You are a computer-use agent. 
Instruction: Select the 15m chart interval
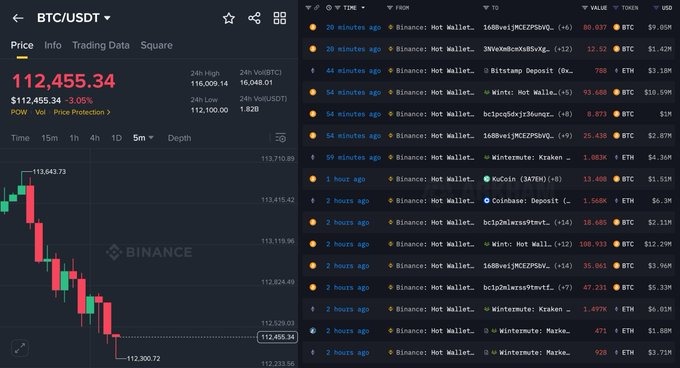click(49, 138)
